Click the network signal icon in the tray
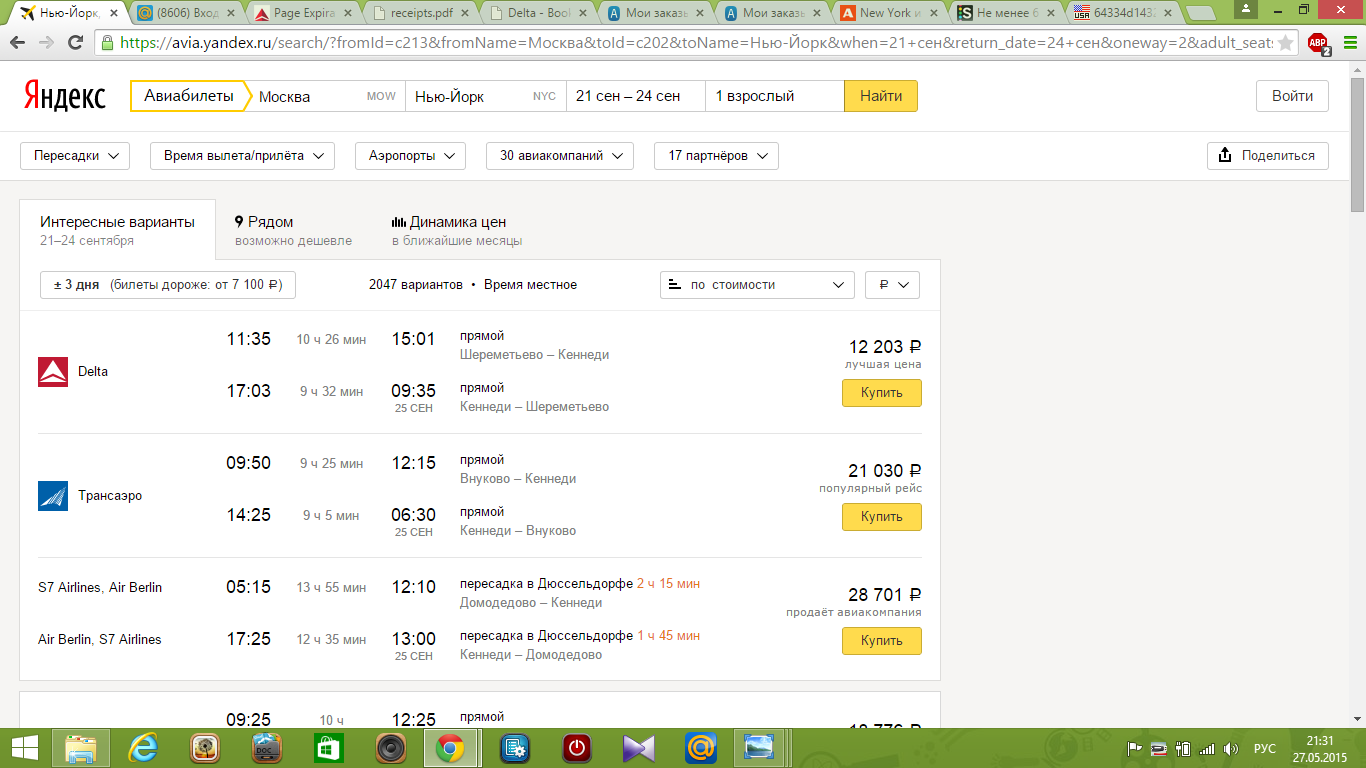The width and height of the screenshot is (1366, 768). tap(1208, 748)
